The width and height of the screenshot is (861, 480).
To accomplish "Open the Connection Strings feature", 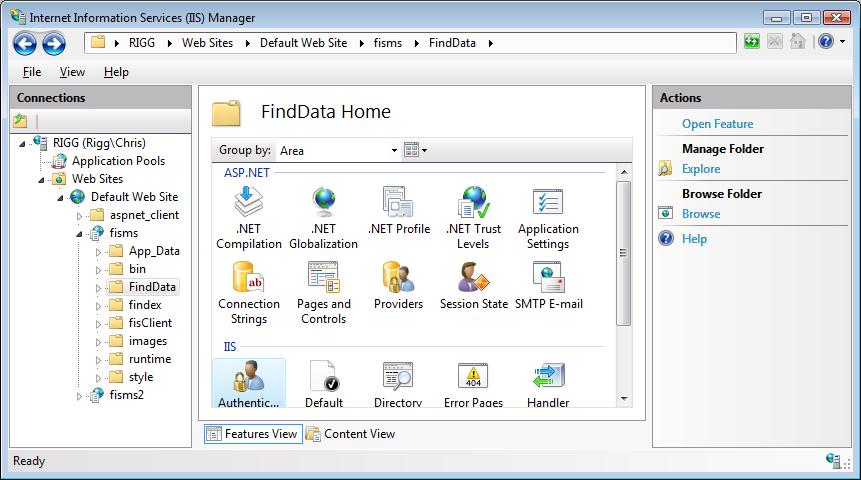I will [x=249, y=293].
